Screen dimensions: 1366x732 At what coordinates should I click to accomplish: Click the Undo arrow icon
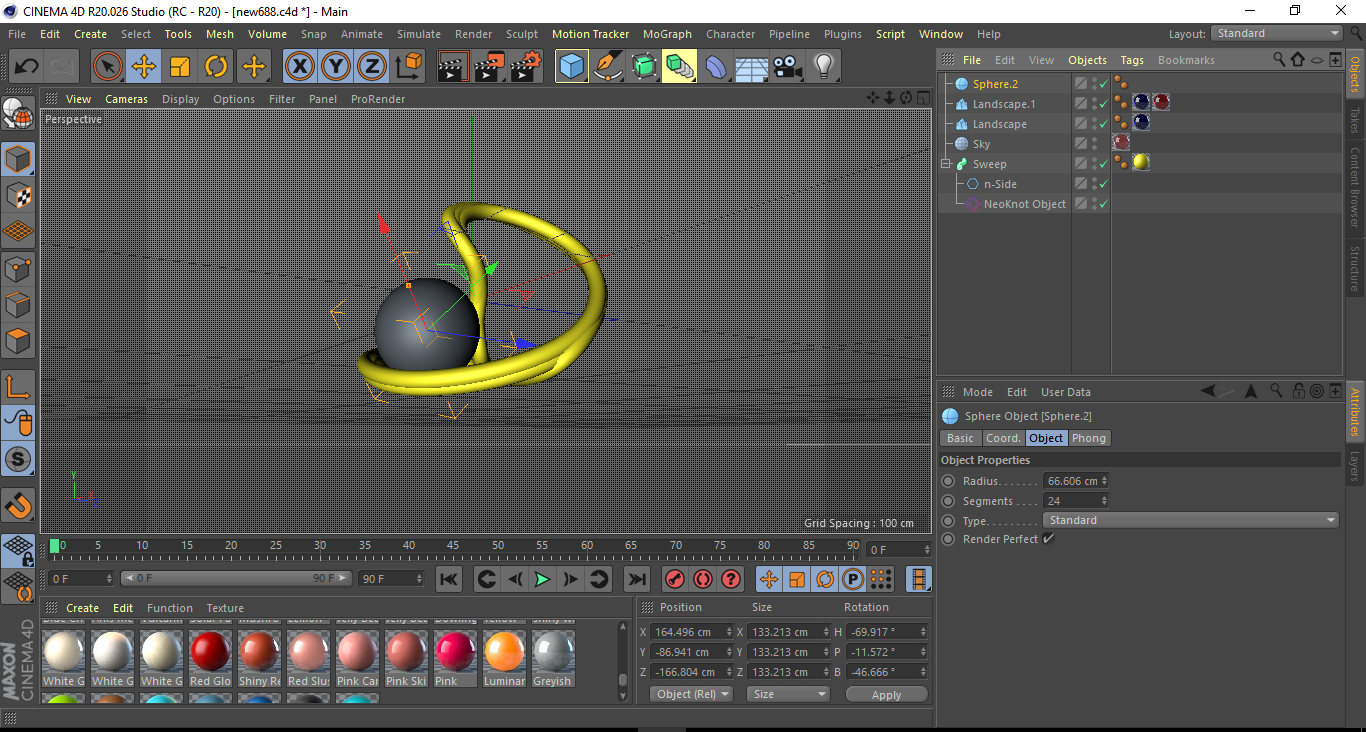(x=27, y=67)
